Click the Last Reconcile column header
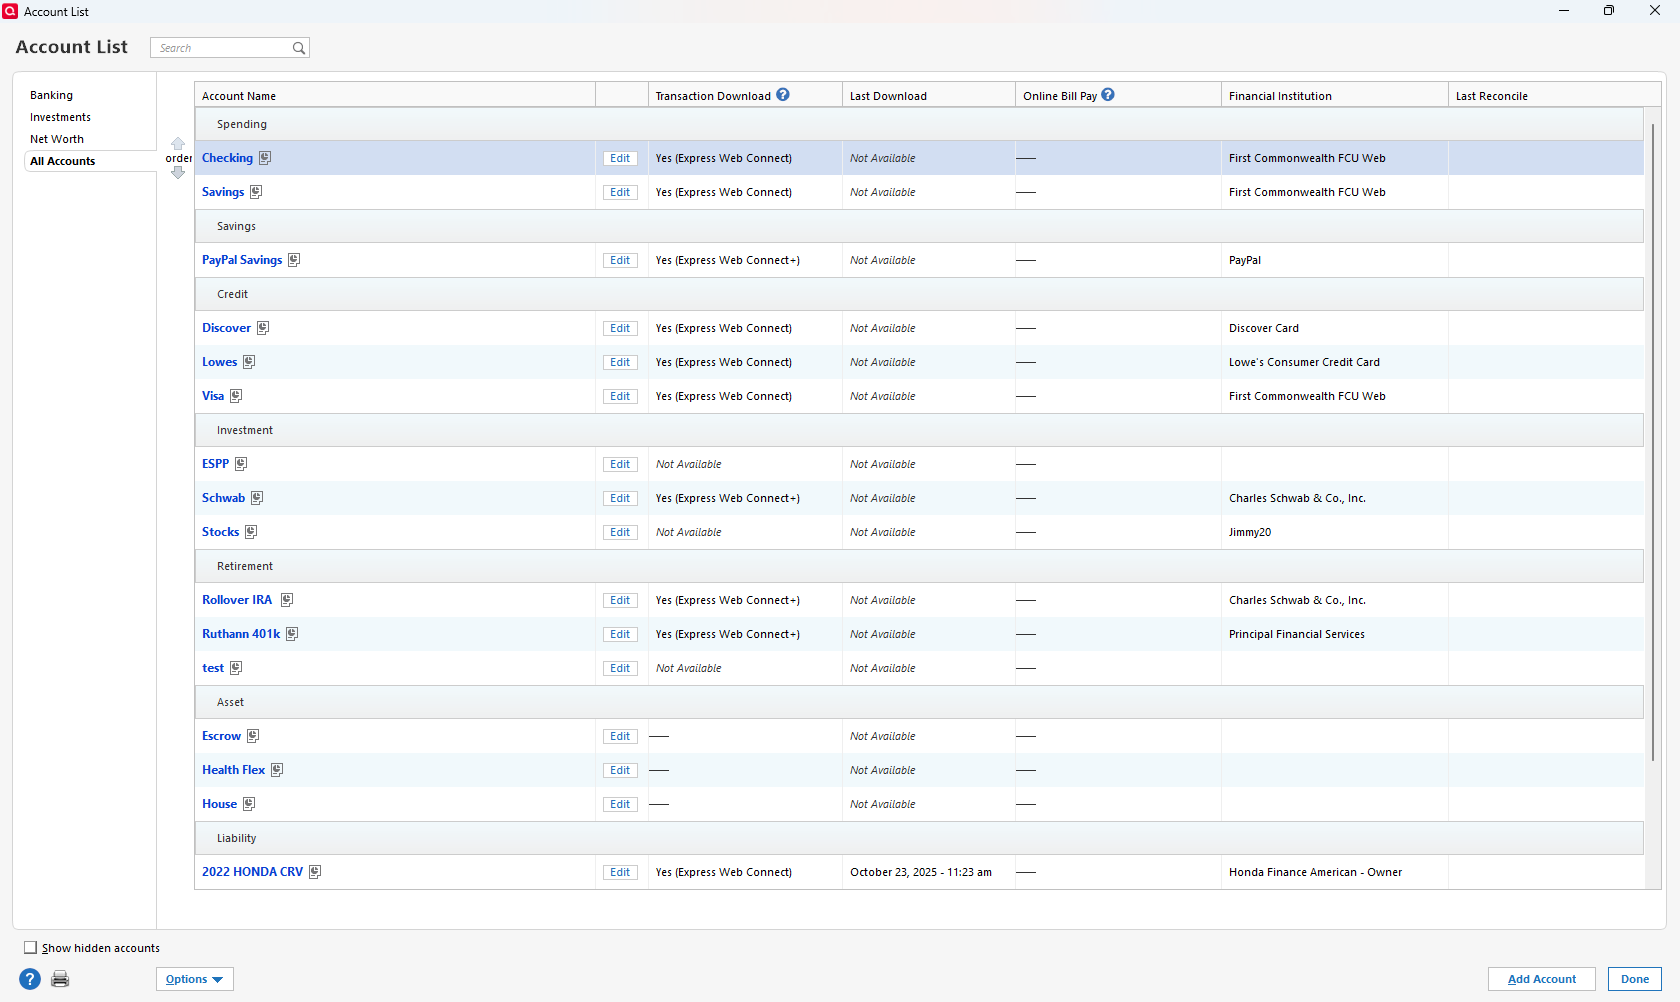 (1554, 95)
